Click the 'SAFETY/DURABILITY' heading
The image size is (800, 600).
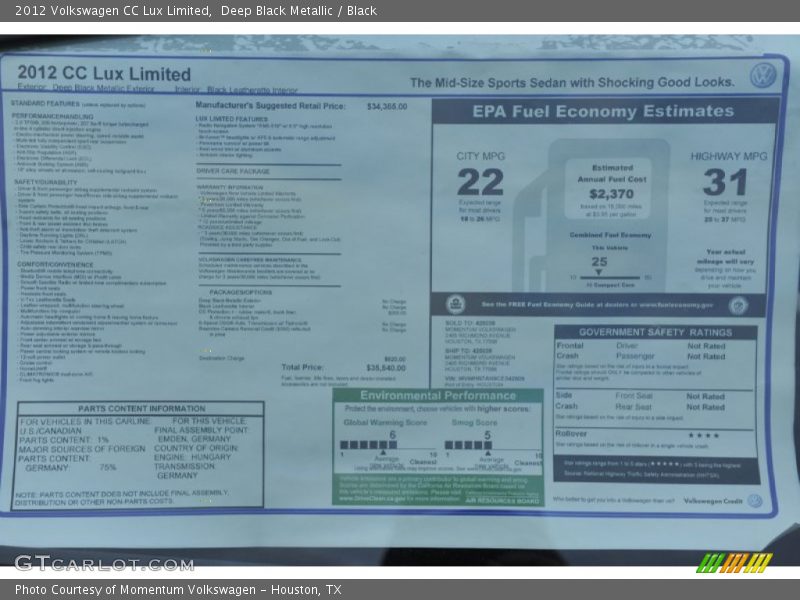46,182
